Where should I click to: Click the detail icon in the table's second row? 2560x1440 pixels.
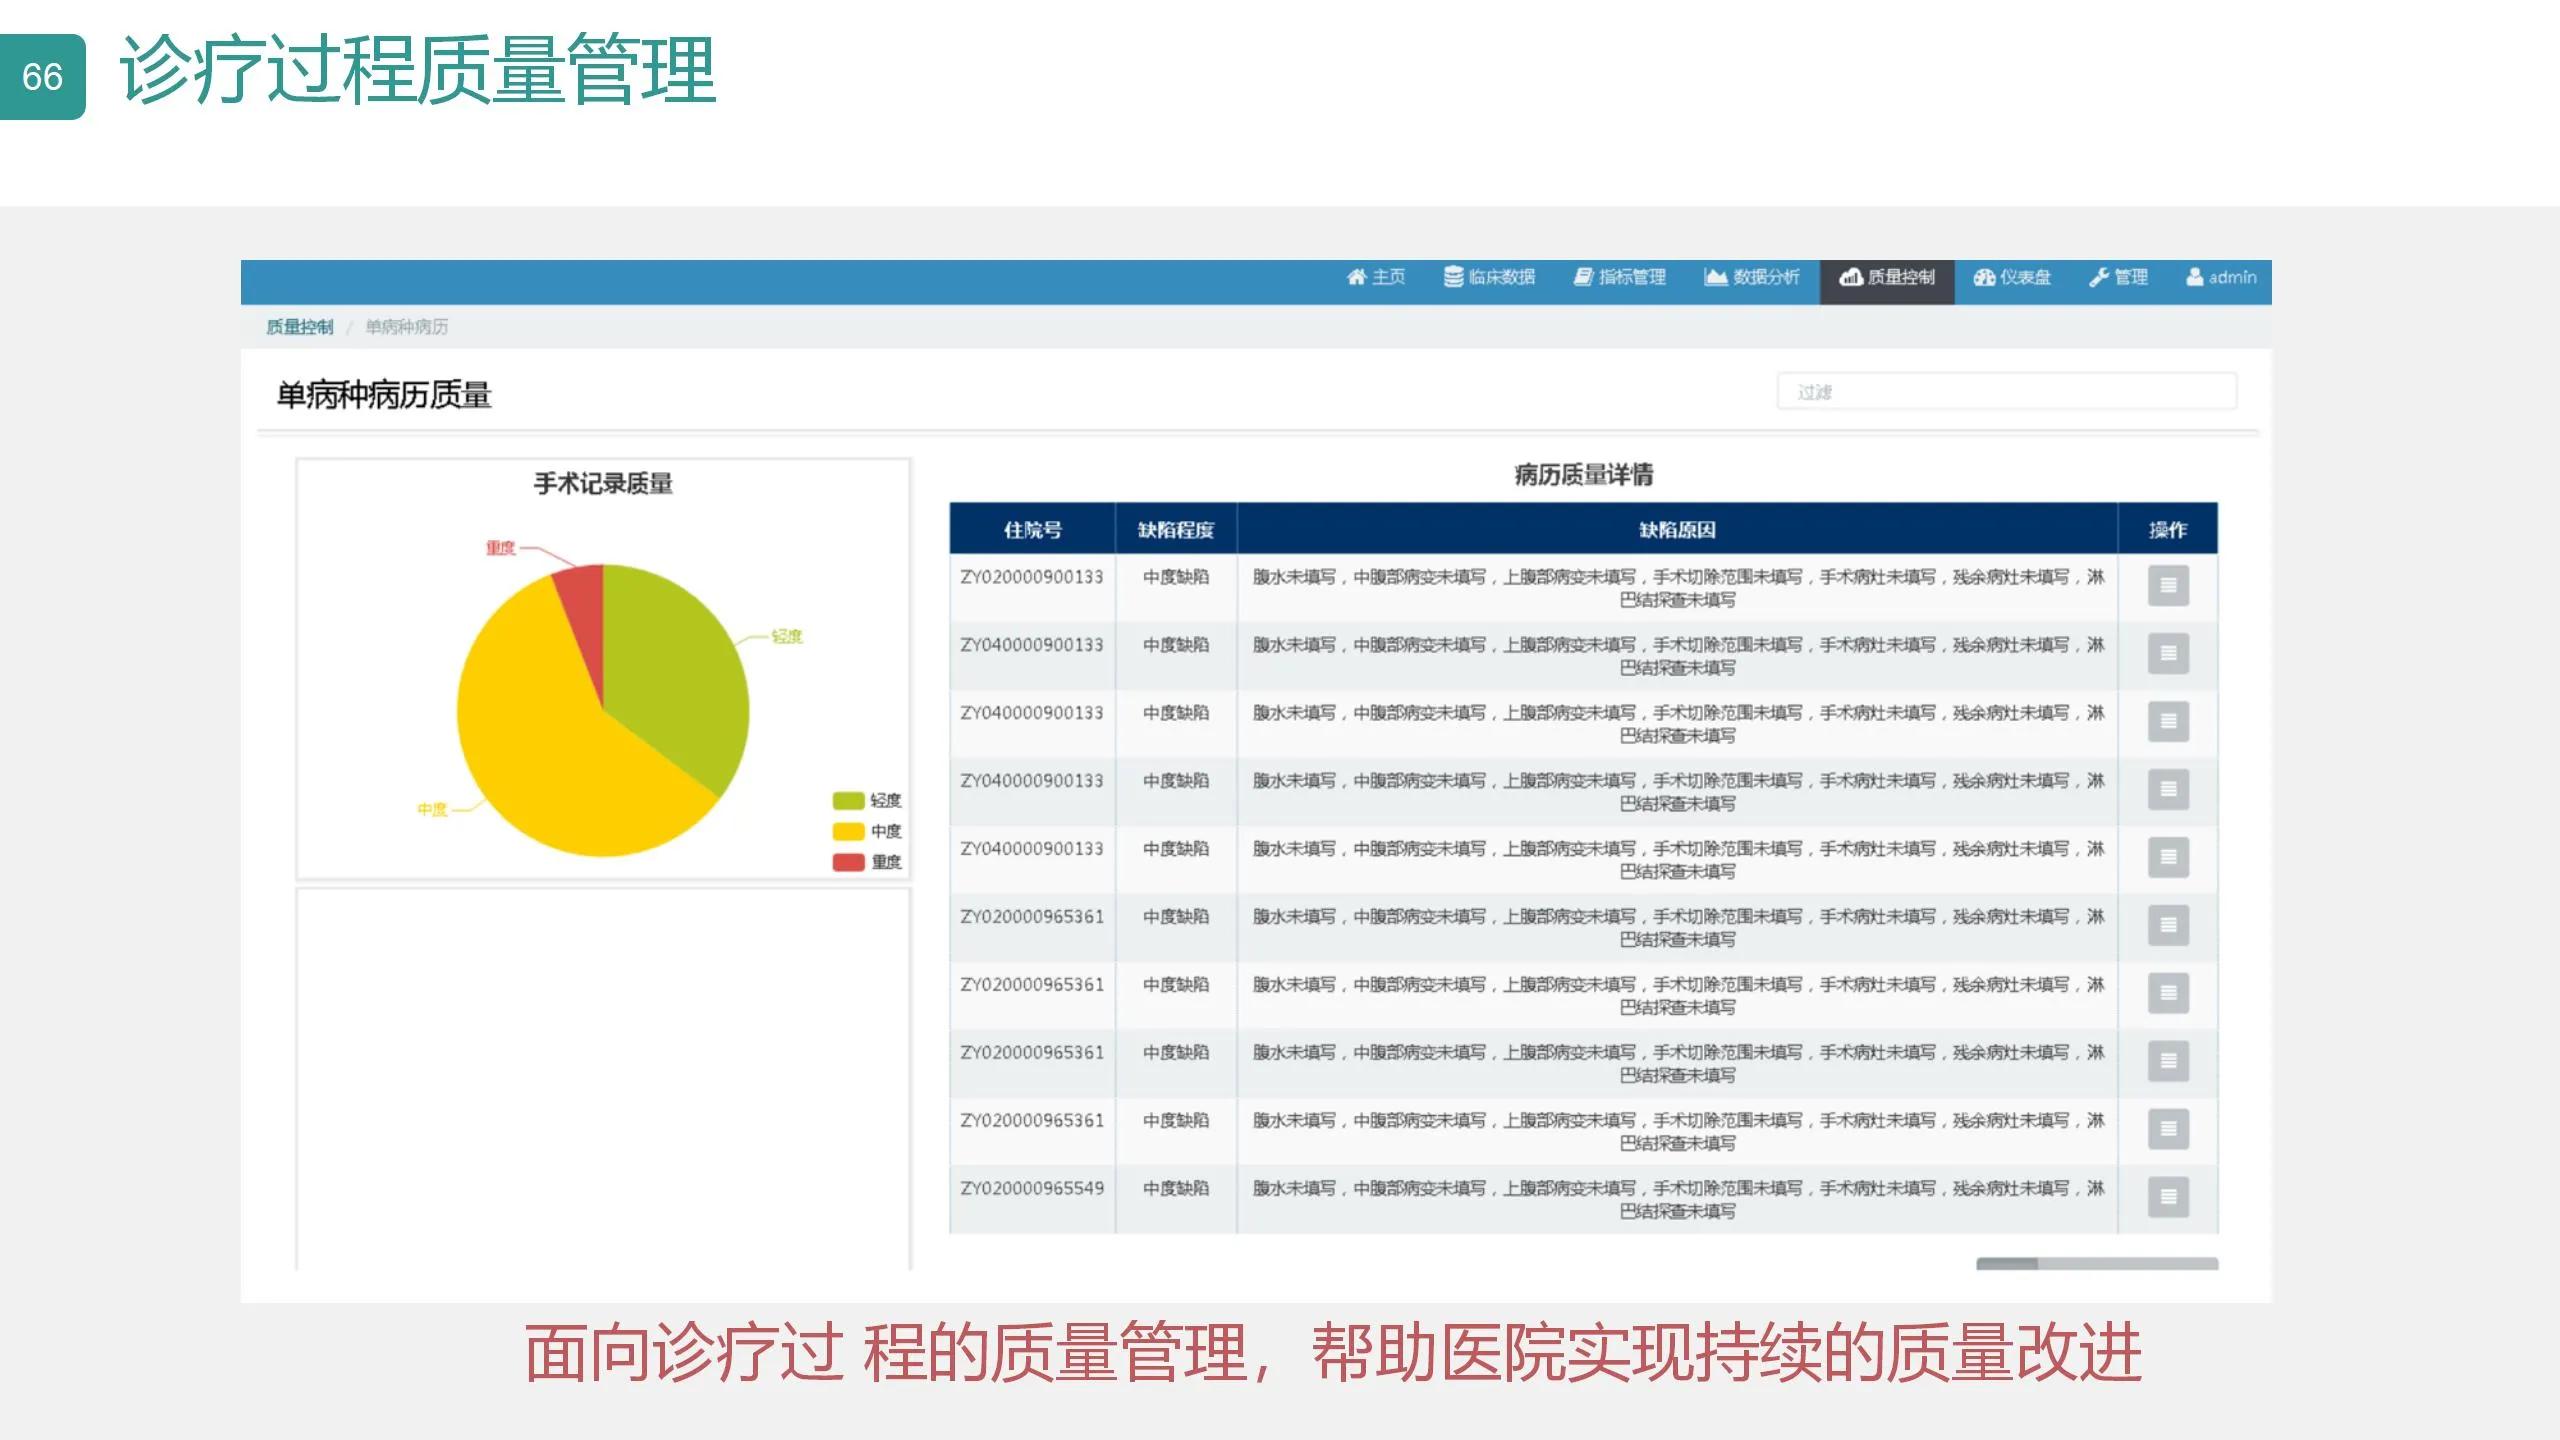[2167, 654]
